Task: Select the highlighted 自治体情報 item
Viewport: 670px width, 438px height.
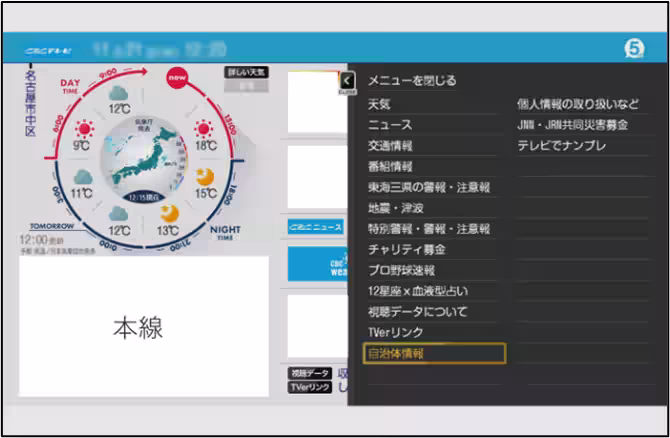Action: click(434, 353)
